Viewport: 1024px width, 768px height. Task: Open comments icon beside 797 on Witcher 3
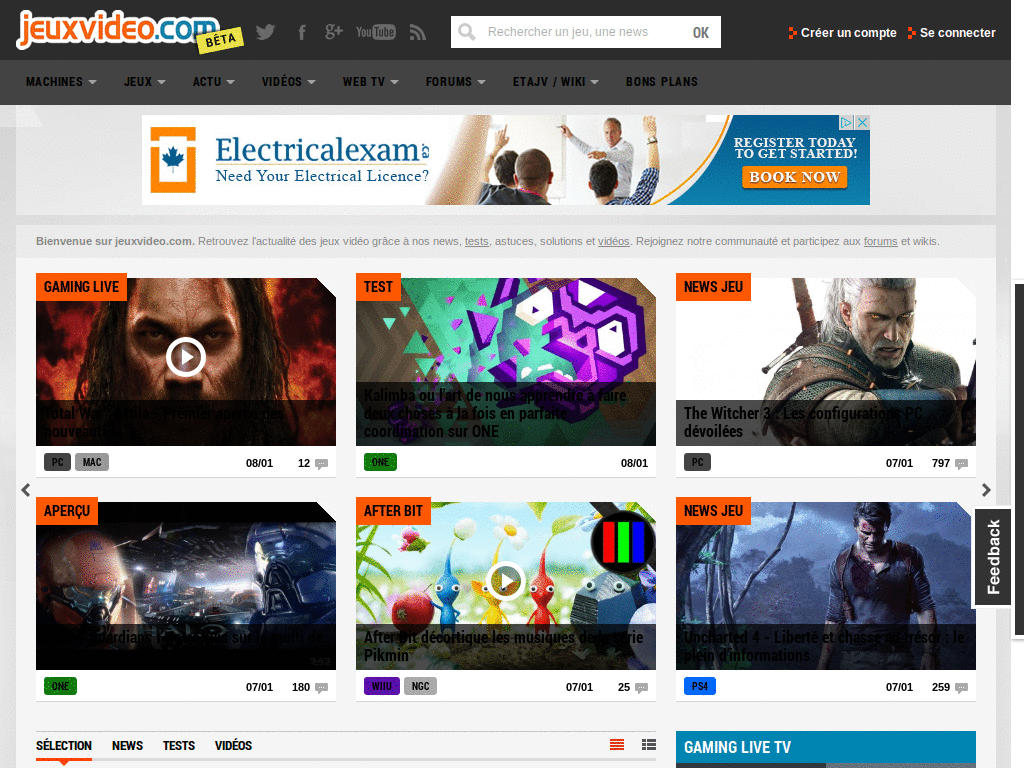(x=961, y=464)
